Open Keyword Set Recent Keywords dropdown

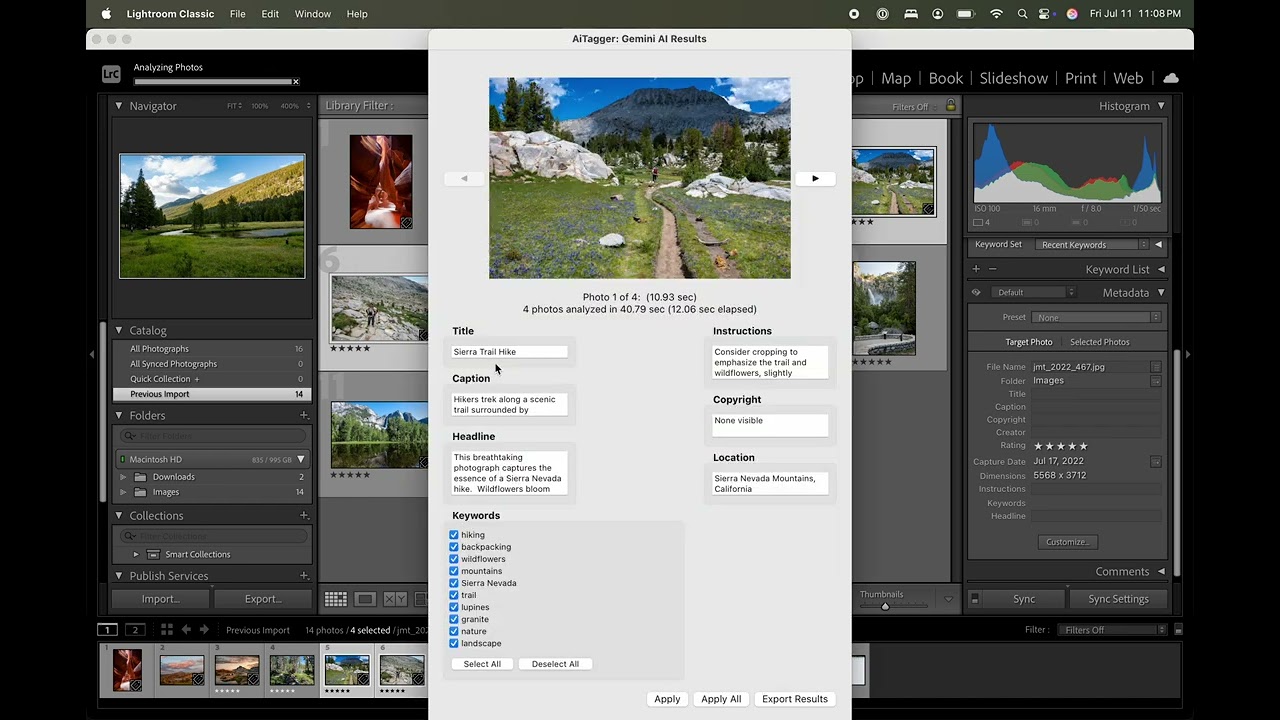tap(1092, 245)
